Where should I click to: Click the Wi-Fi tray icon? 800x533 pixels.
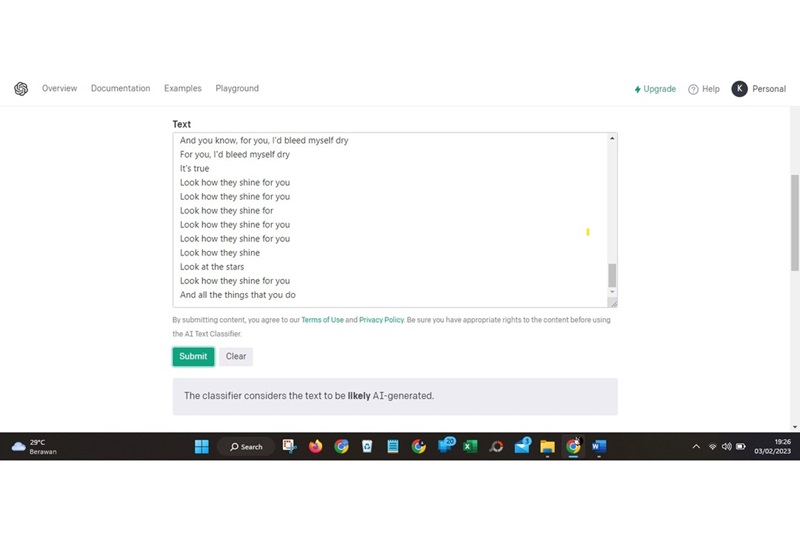pos(713,446)
